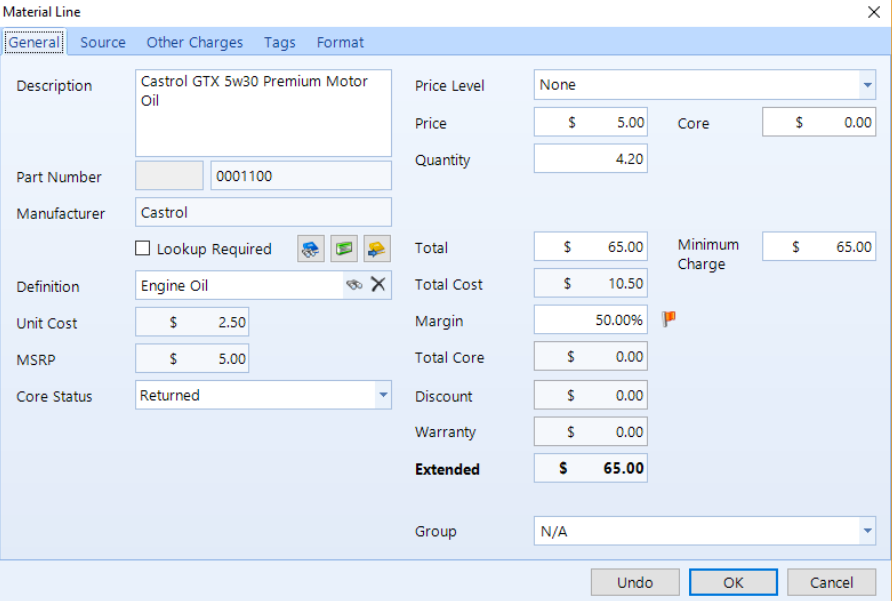The image size is (892, 601).
Task: Expand the Group dropdown
Action: pos(866,532)
